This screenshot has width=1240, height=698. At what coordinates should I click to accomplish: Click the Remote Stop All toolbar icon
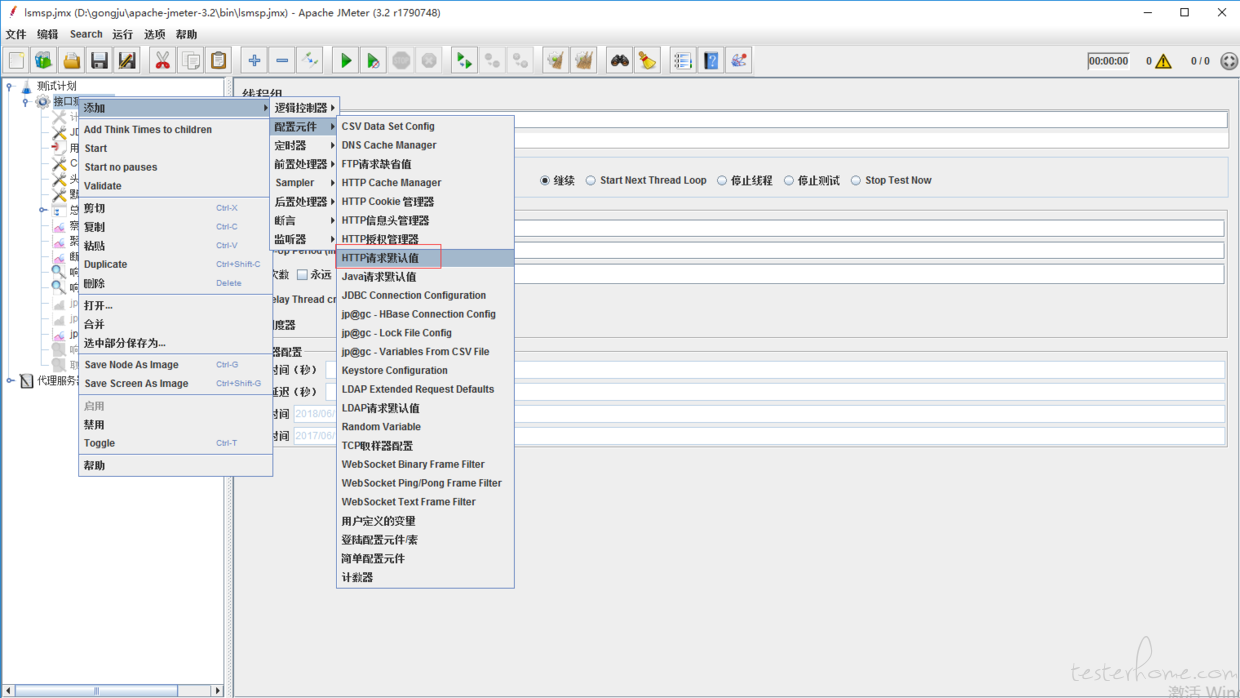492,61
